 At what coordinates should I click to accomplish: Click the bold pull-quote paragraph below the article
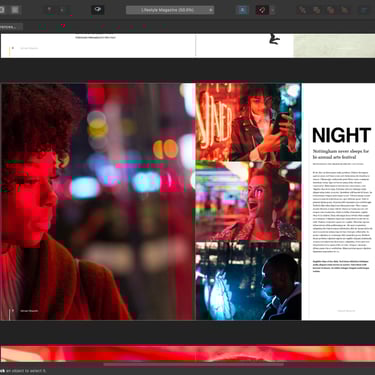coord(341,266)
